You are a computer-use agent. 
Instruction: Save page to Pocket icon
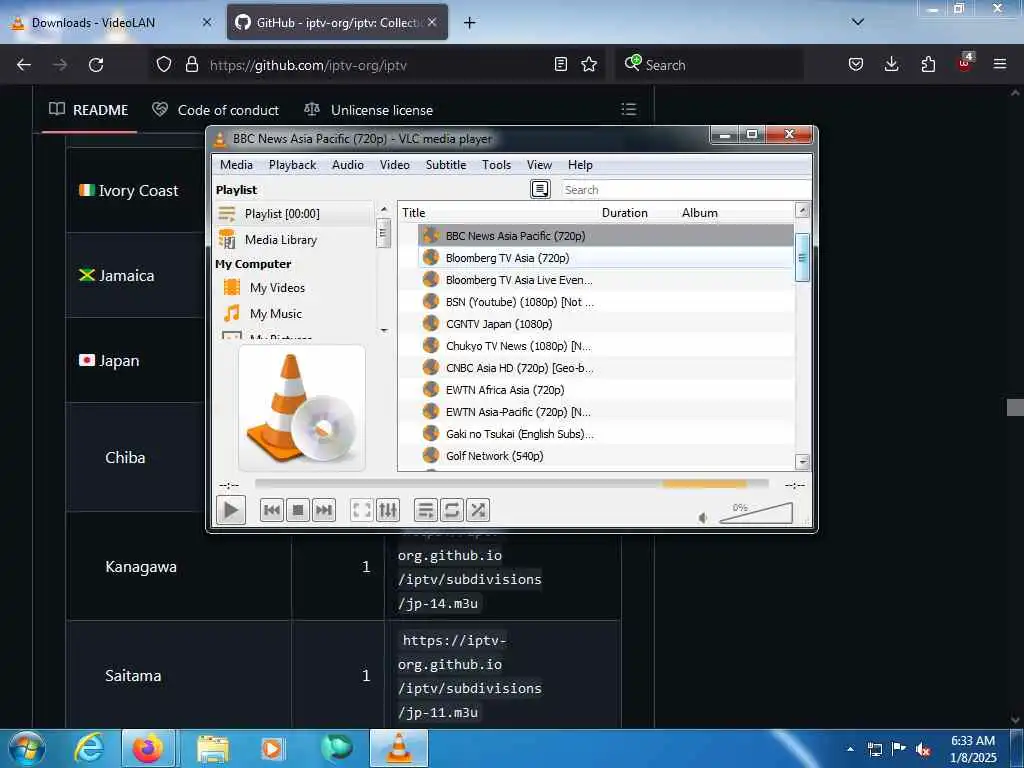pyautogui.click(x=856, y=64)
